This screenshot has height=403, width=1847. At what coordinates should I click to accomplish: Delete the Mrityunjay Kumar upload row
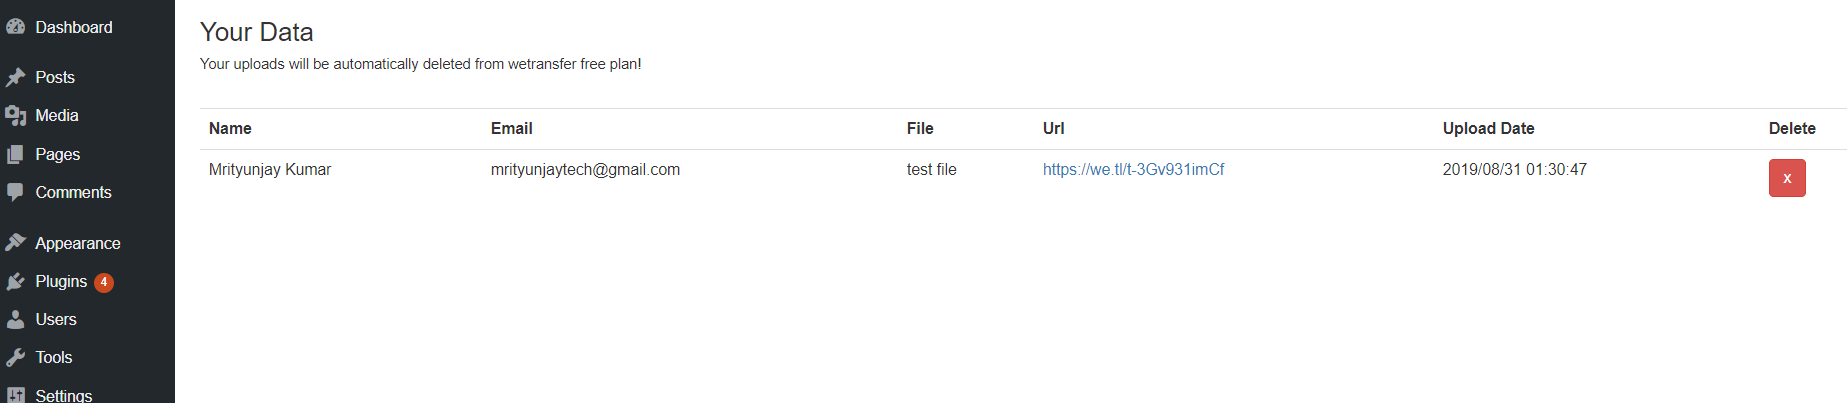1786,178
